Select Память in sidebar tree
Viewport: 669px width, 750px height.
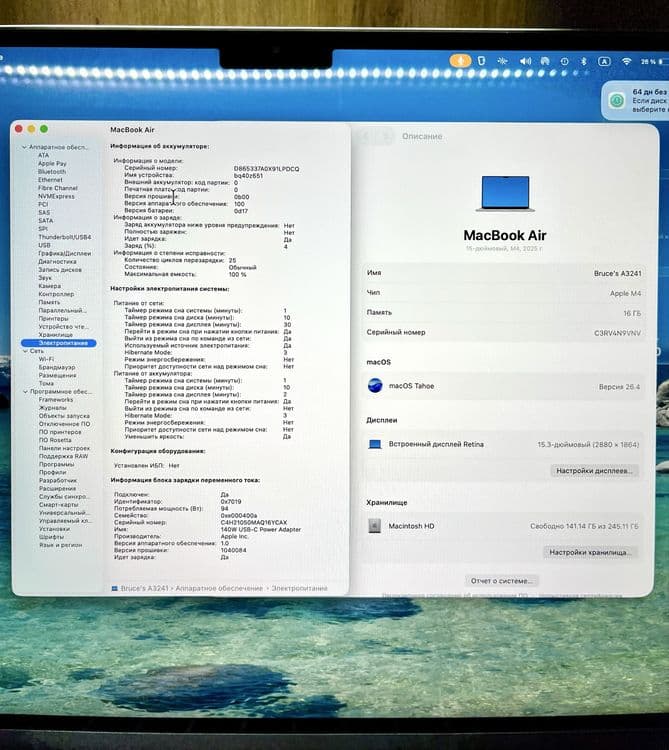click(x=49, y=302)
